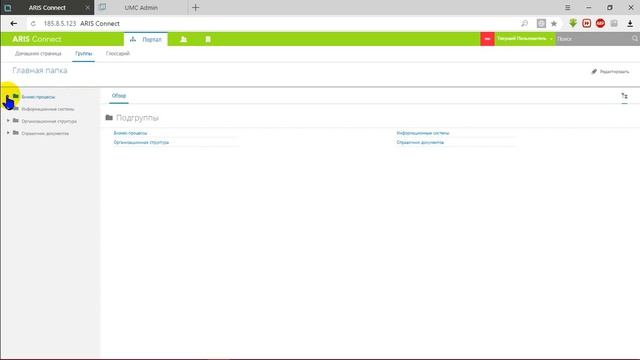Image resolution: width=640 pixels, height=360 pixels.
Task: Click the ARIS Connect logo
Action: point(37,39)
